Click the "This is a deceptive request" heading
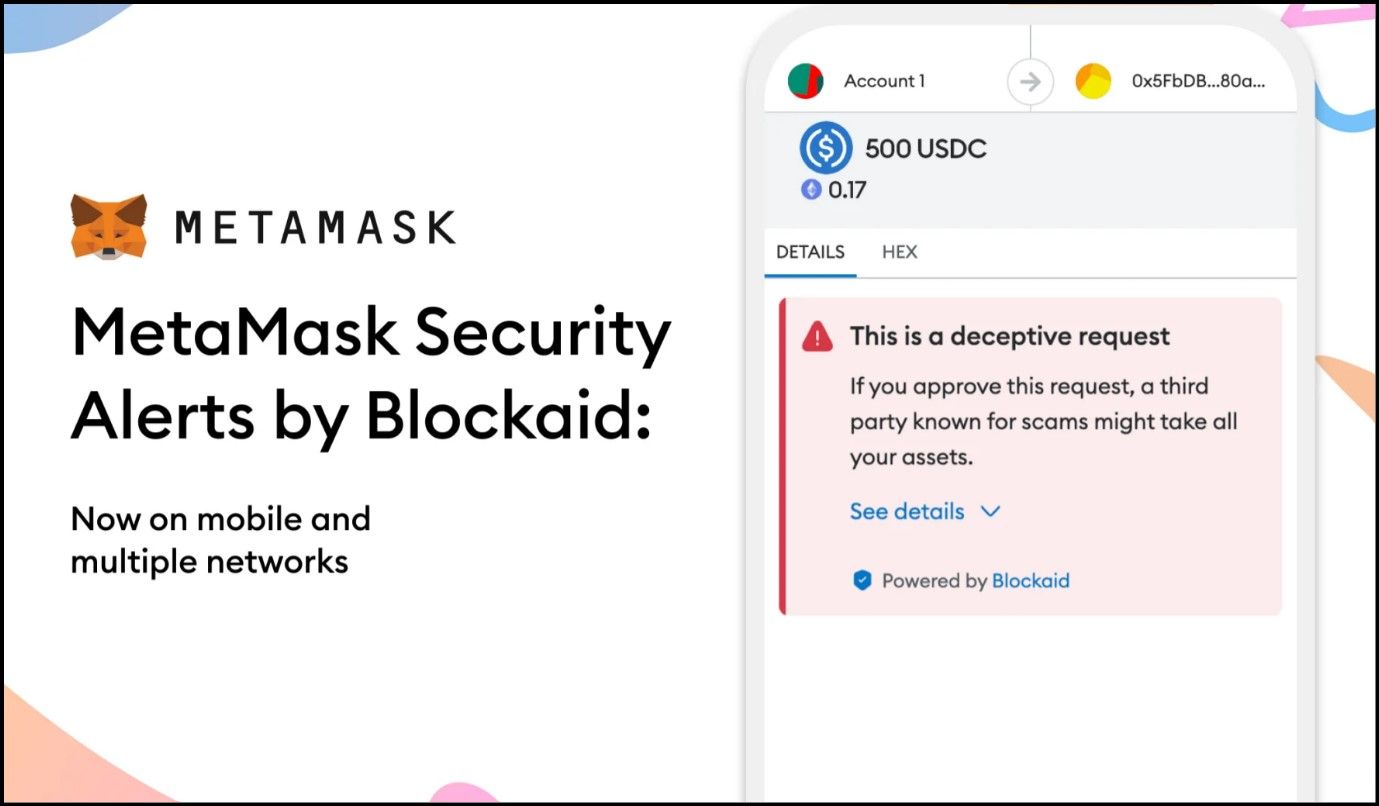Screen dimensions: 1379x806 click(x=1009, y=336)
